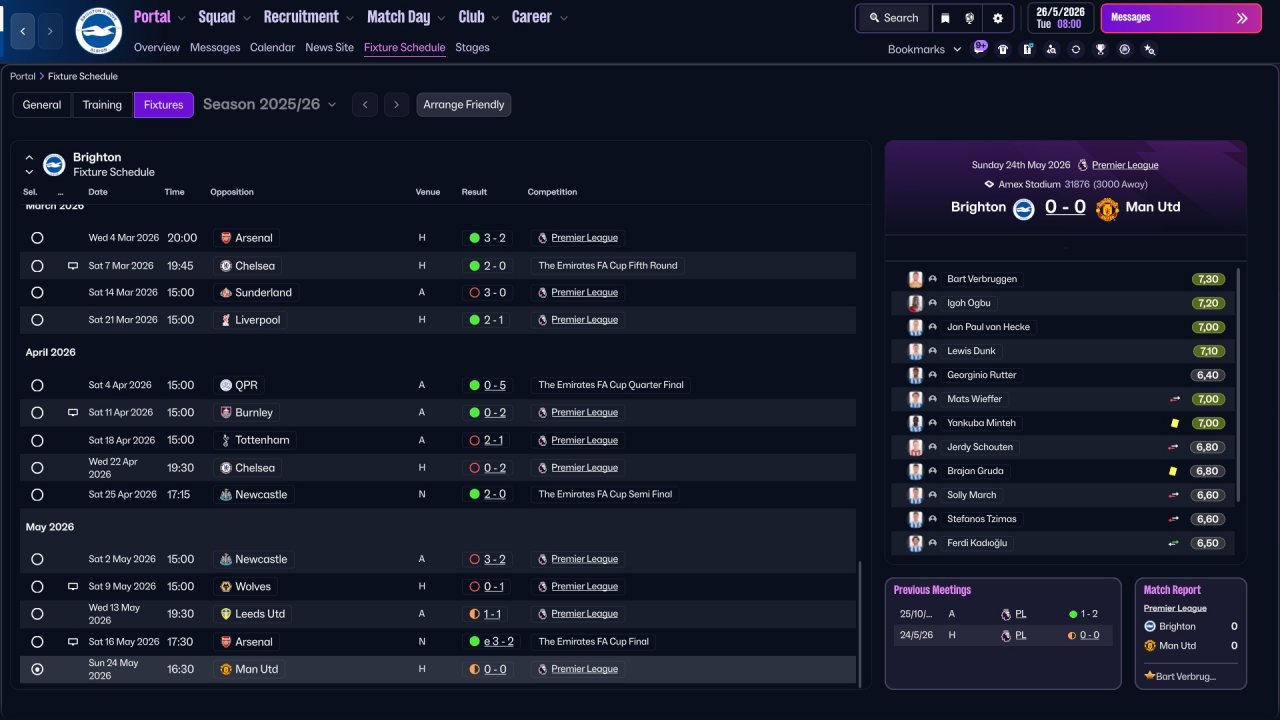Click the player ratings list scrollbar
The width and height of the screenshot is (1280, 720).
point(1238,384)
